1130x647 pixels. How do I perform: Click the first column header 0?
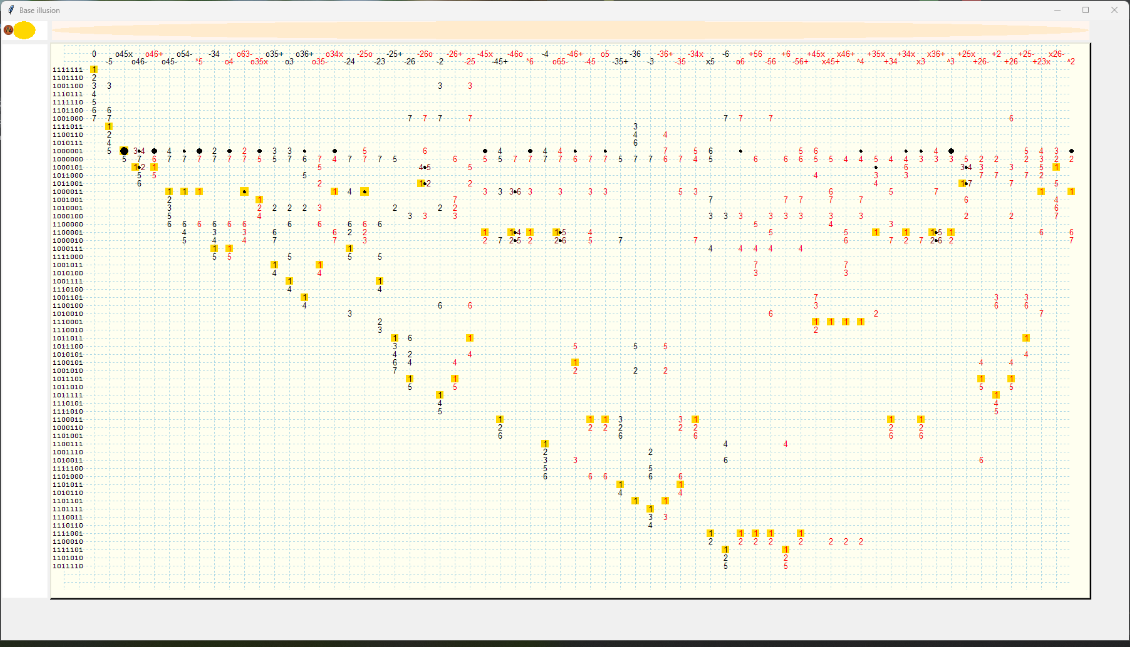click(94, 54)
